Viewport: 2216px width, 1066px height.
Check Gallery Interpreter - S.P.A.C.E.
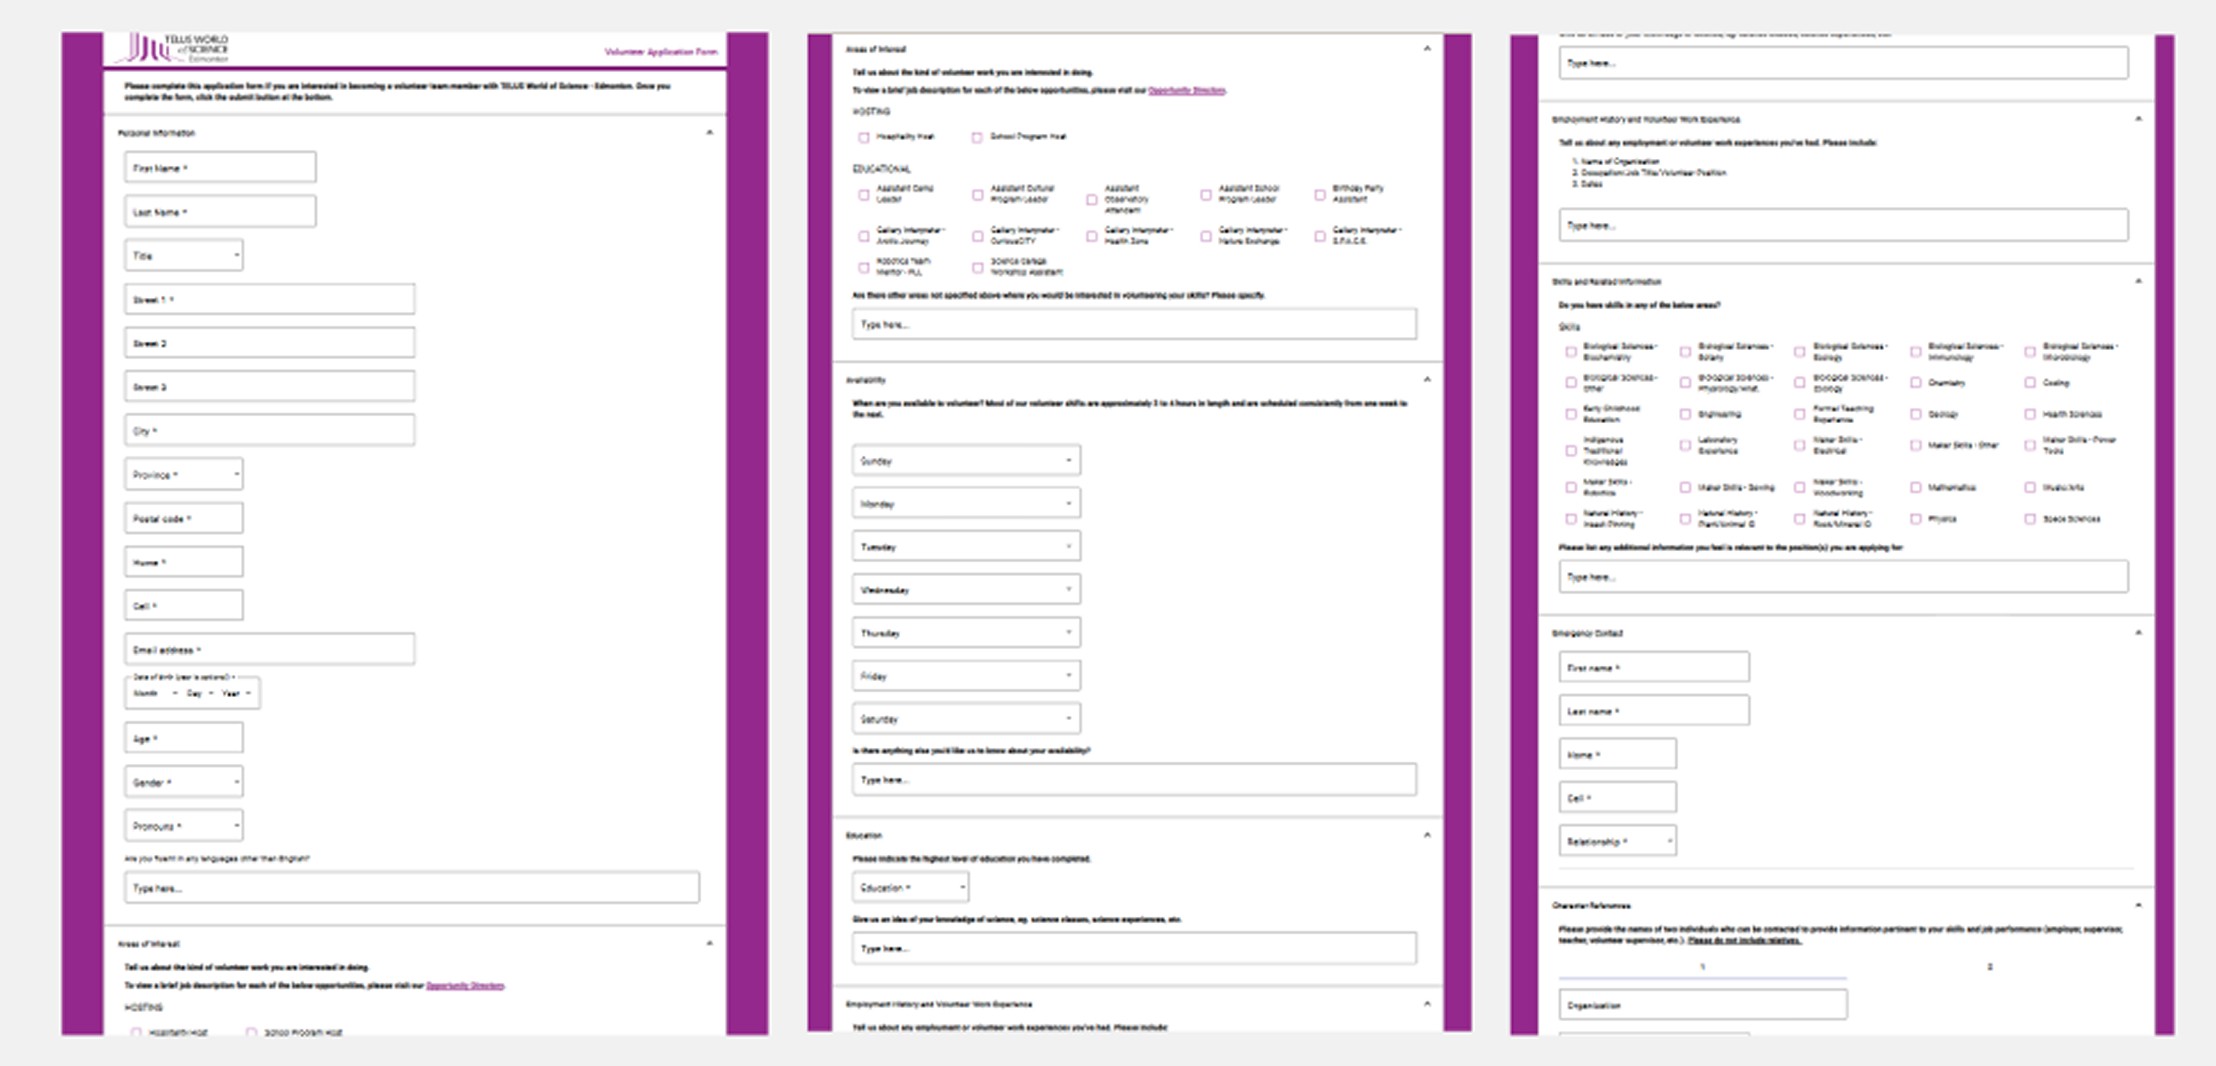pos(1320,236)
